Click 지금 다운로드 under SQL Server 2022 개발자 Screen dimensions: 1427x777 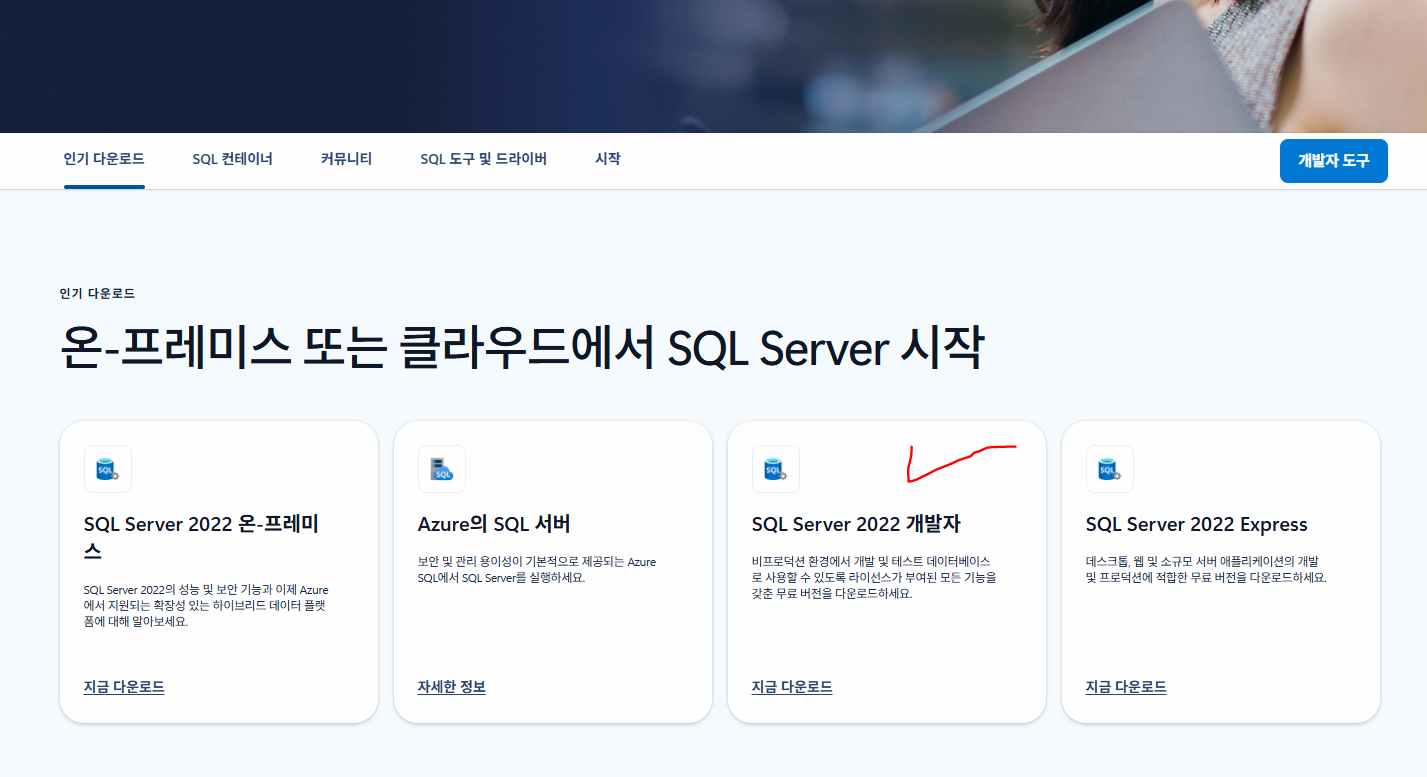coord(792,687)
